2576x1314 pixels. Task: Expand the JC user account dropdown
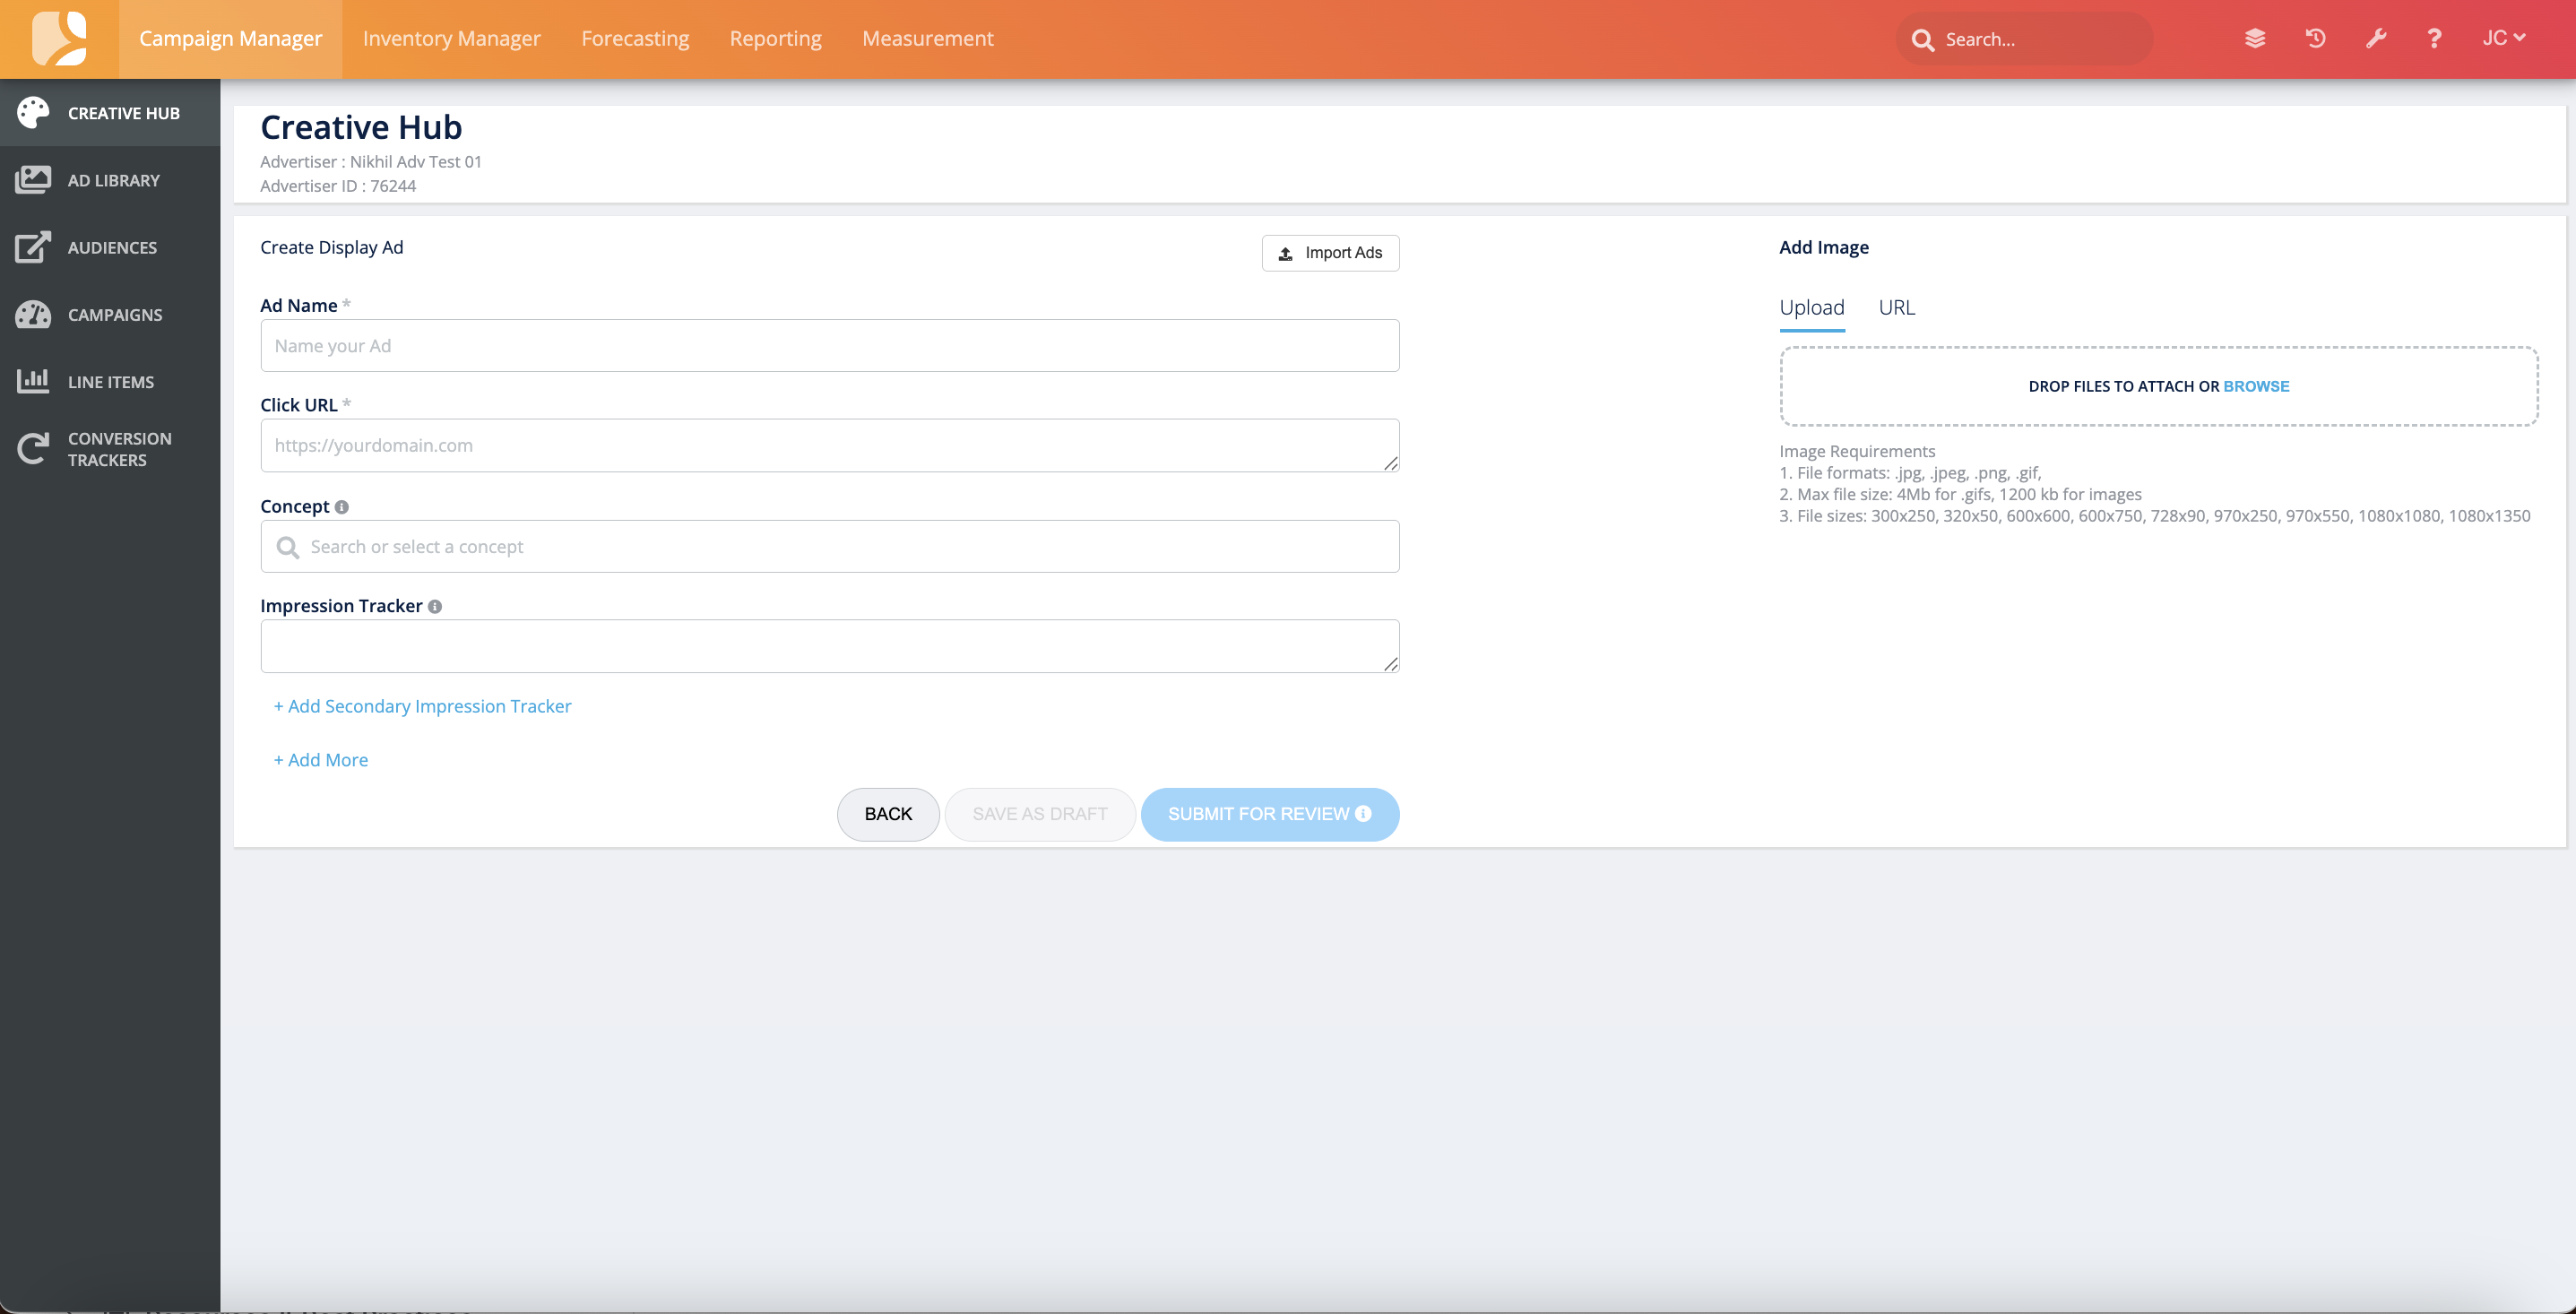tap(2503, 38)
